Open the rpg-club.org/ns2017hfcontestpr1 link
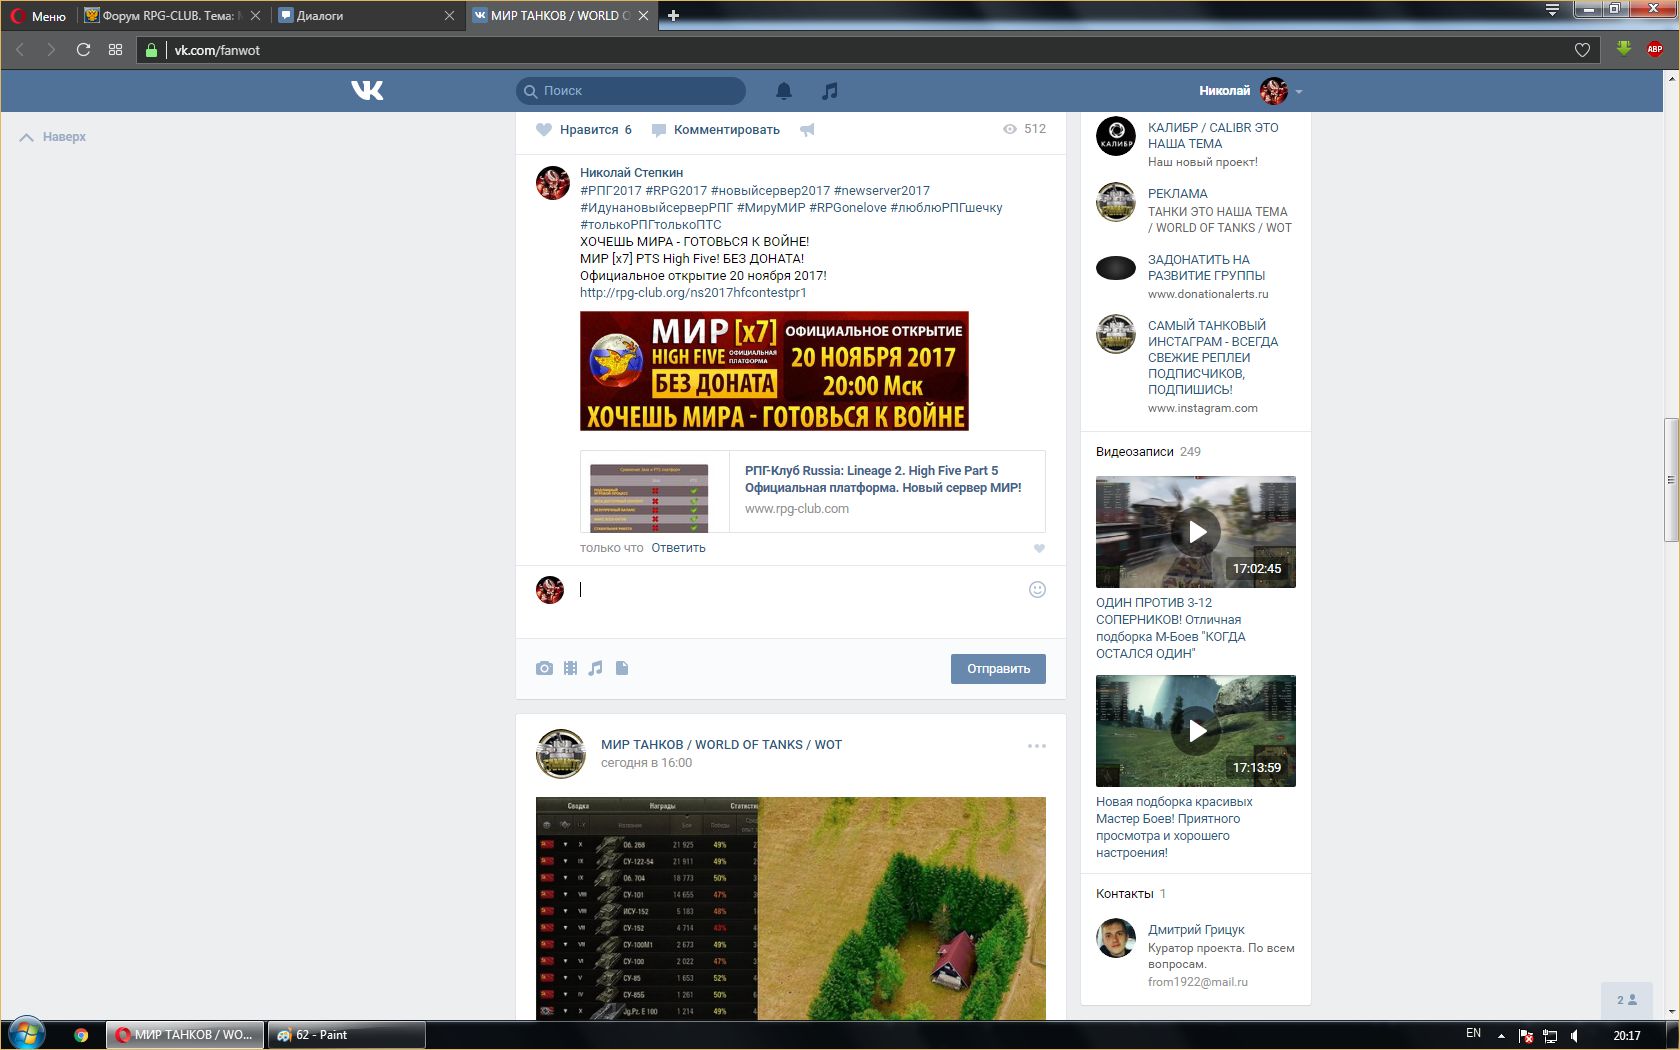 click(693, 292)
